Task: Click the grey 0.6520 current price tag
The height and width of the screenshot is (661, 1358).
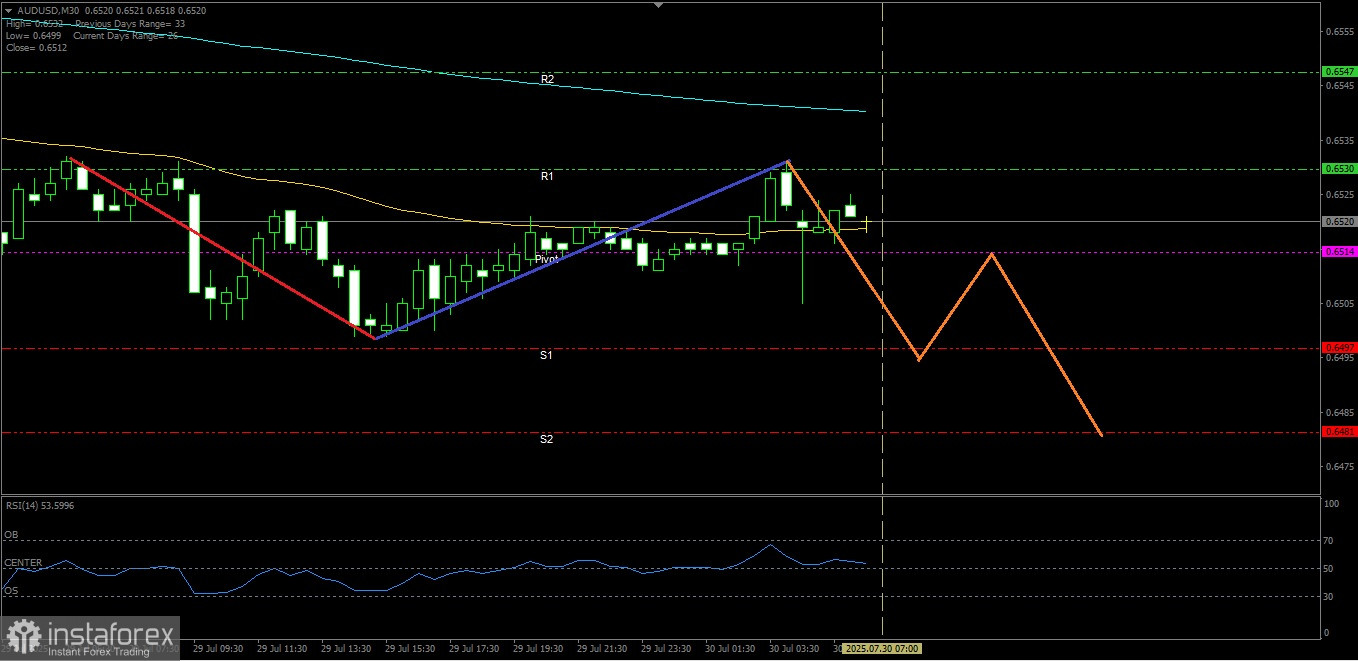Action: click(x=1339, y=221)
